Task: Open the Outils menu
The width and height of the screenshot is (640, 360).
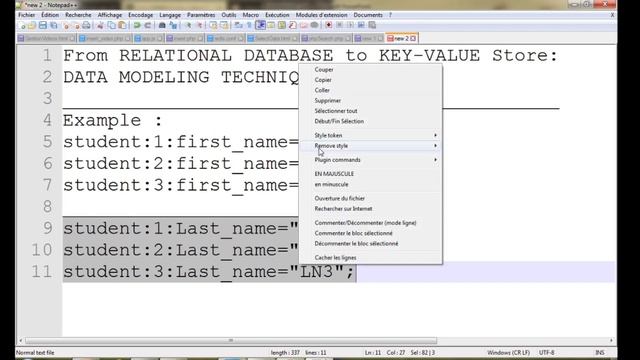Action: pyautogui.click(x=229, y=15)
